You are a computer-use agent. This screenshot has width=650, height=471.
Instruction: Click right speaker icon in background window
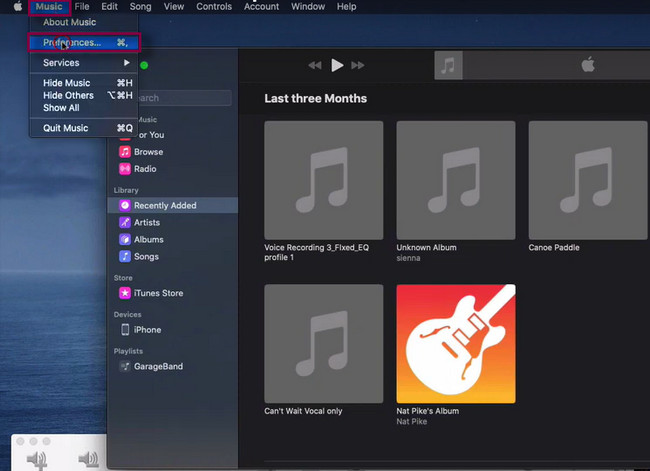point(88,459)
